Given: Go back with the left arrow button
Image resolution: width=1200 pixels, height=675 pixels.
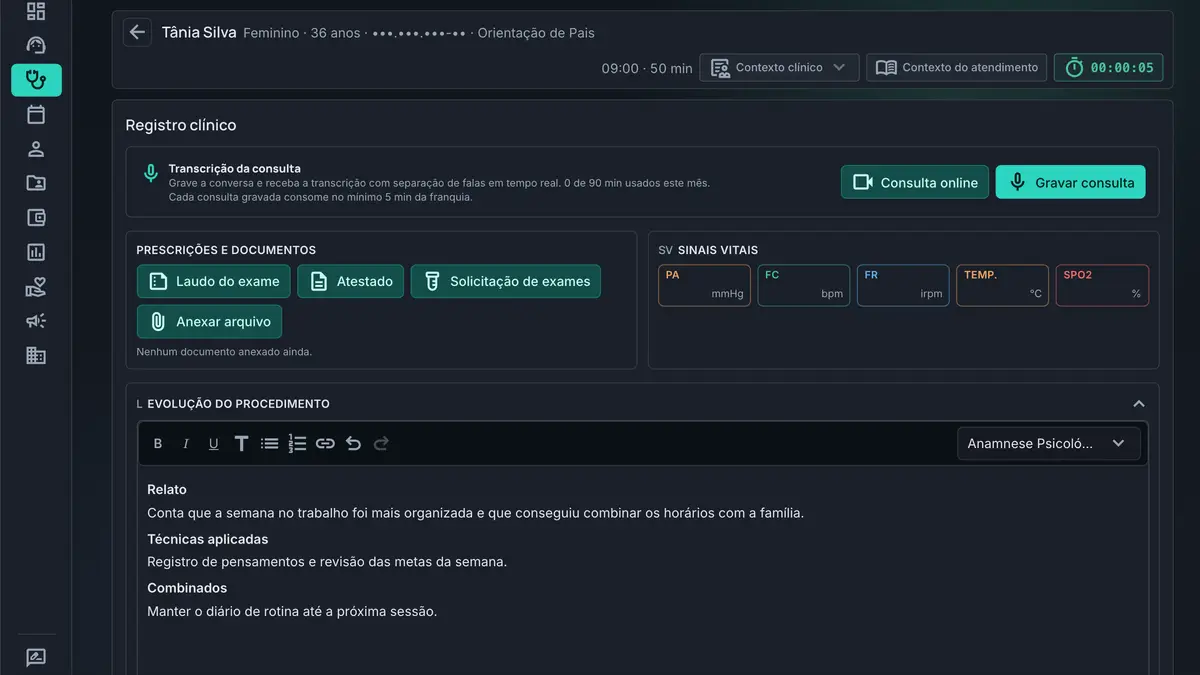Looking at the screenshot, I should [x=138, y=32].
